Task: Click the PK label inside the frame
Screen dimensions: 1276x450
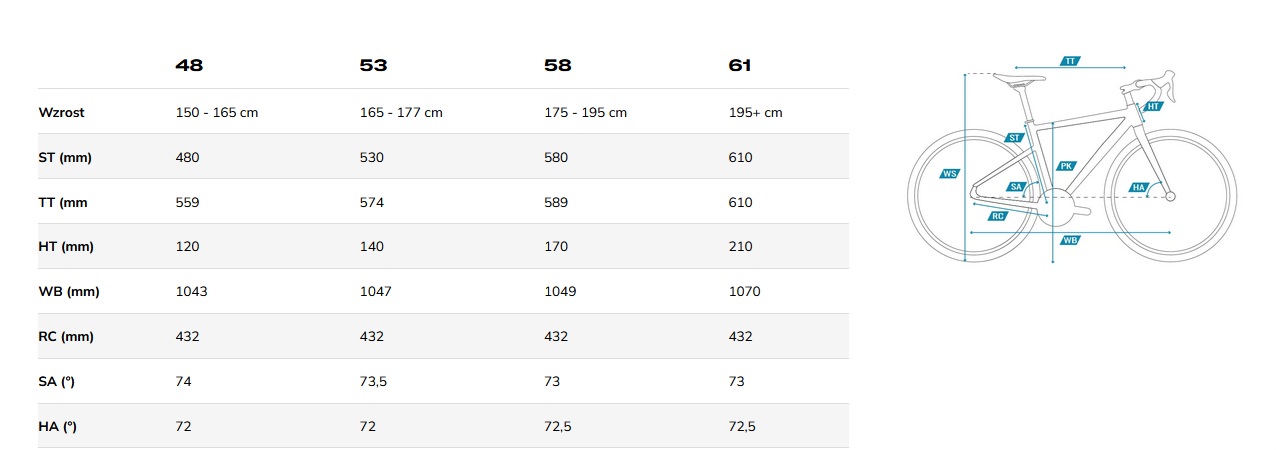Action: [x=1067, y=167]
